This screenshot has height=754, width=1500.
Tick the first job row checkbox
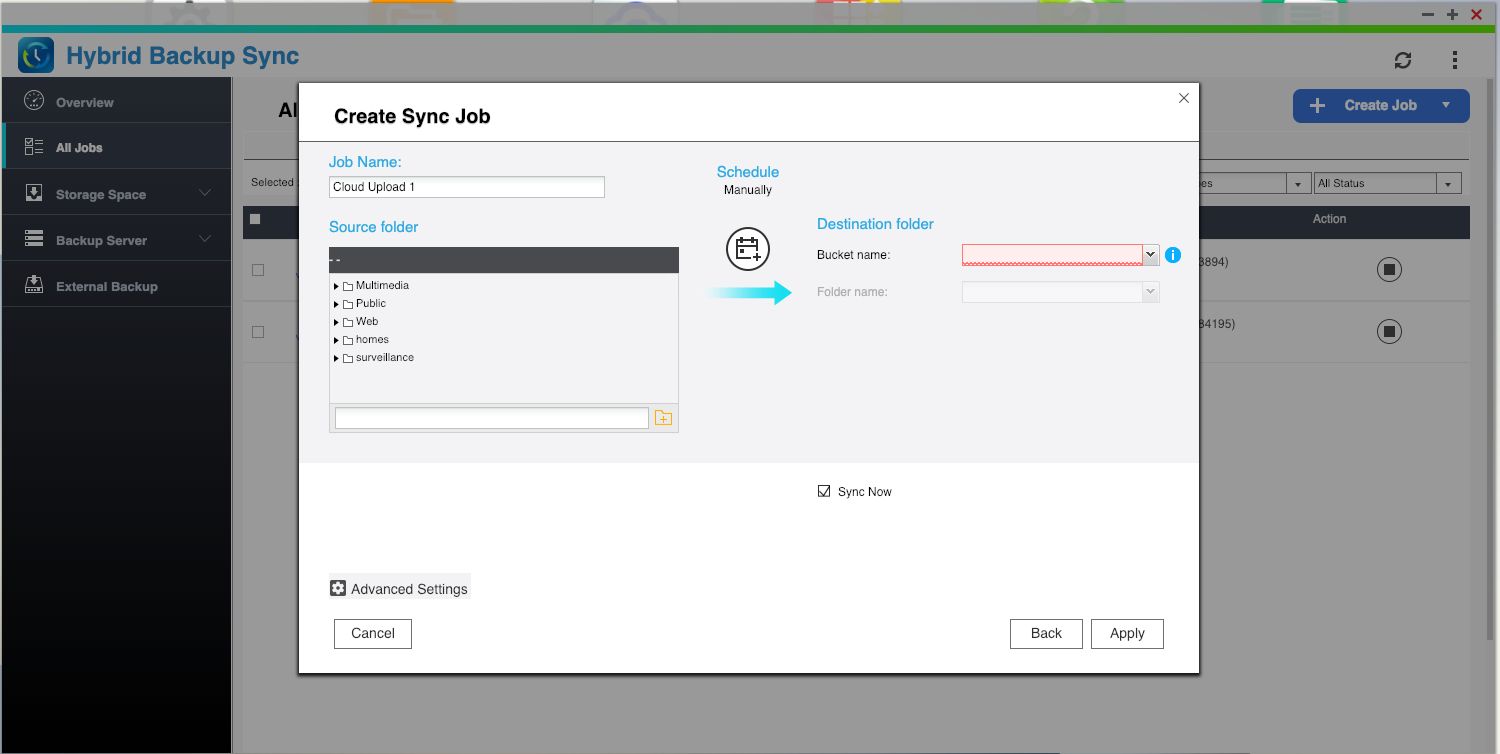coord(258,270)
